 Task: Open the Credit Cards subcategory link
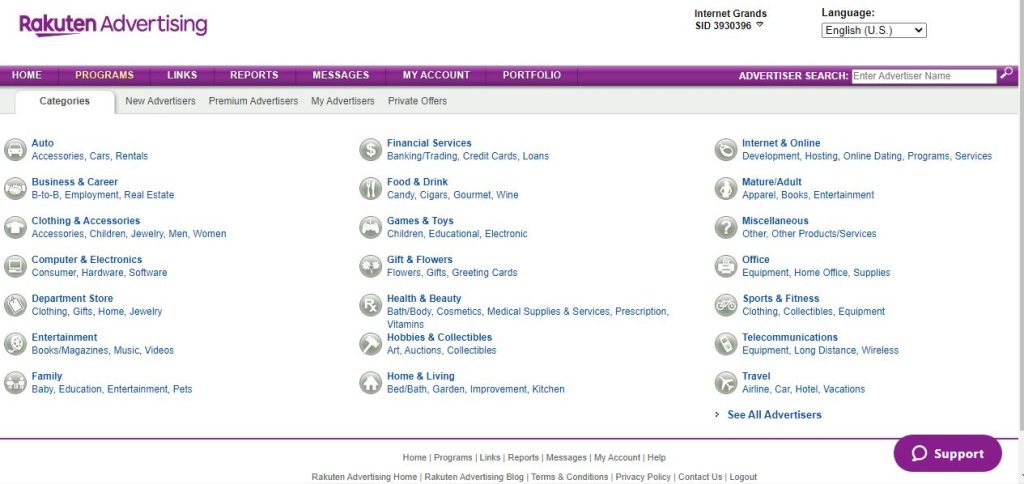[489, 156]
